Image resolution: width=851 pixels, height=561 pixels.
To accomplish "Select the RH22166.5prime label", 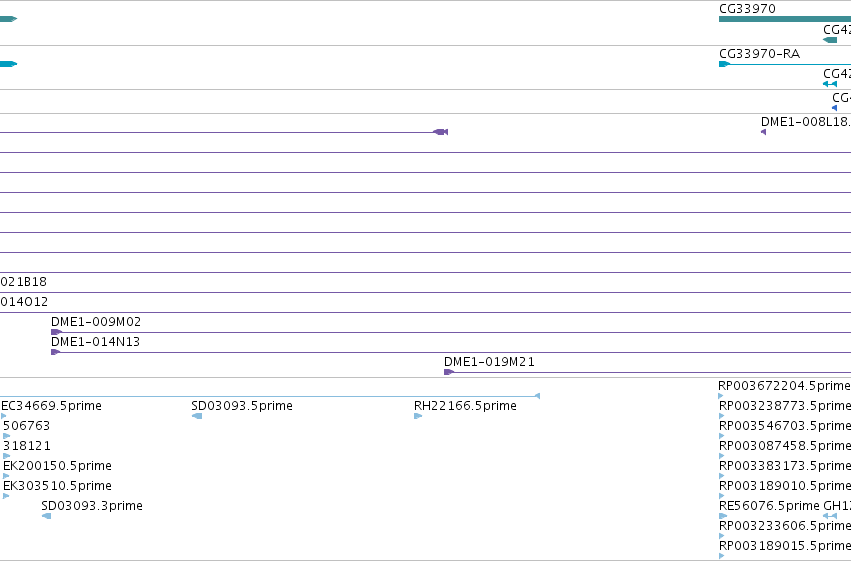I will click(465, 406).
